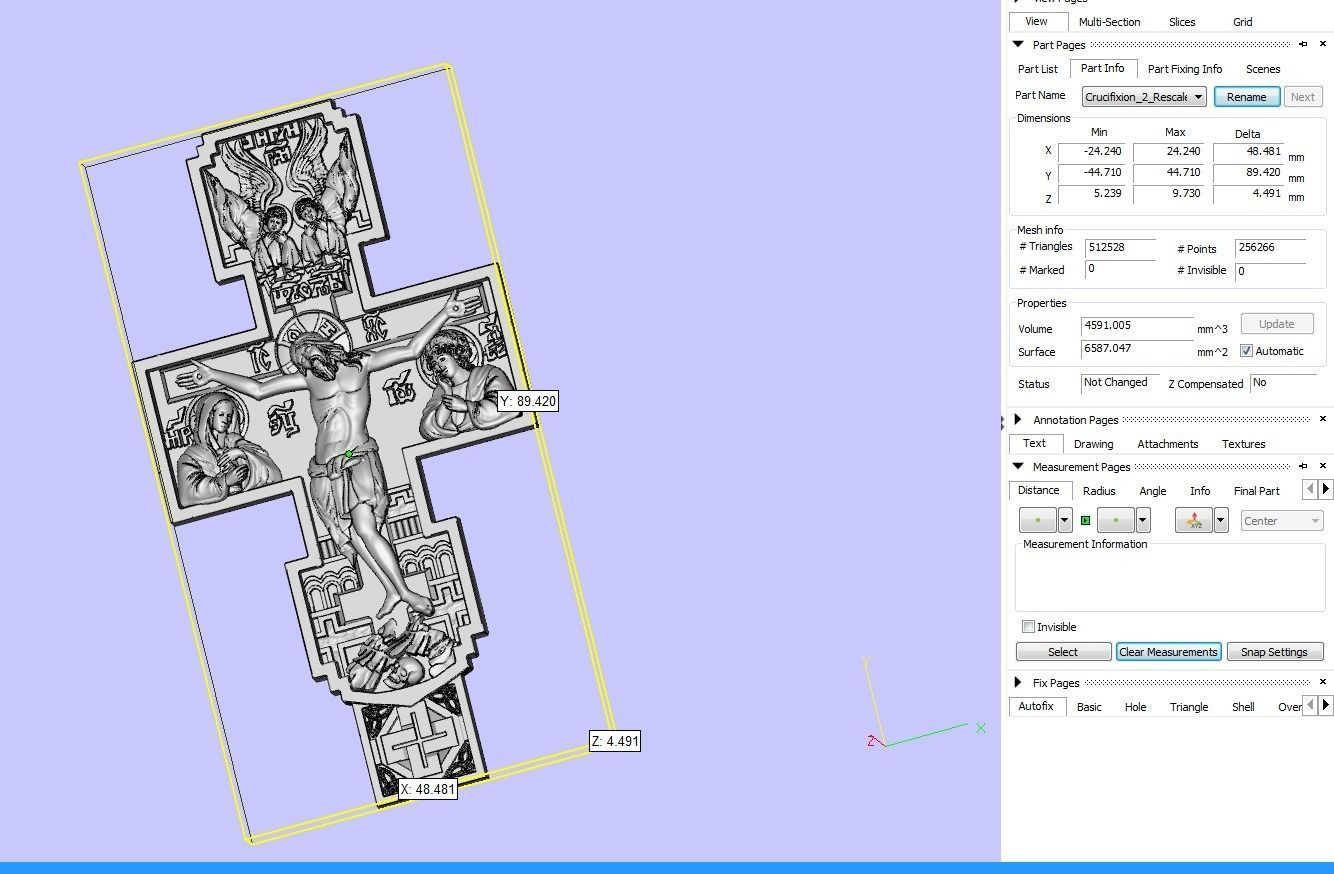Select the Distance measurement tab
Image resolution: width=1334 pixels, height=874 pixels.
[x=1038, y=490]
